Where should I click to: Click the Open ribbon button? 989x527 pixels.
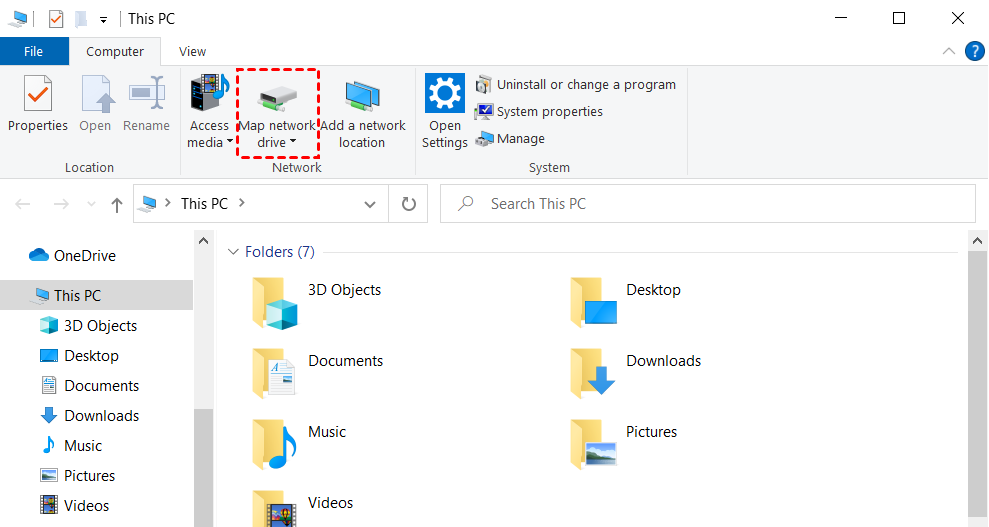[x=95, y=103]
